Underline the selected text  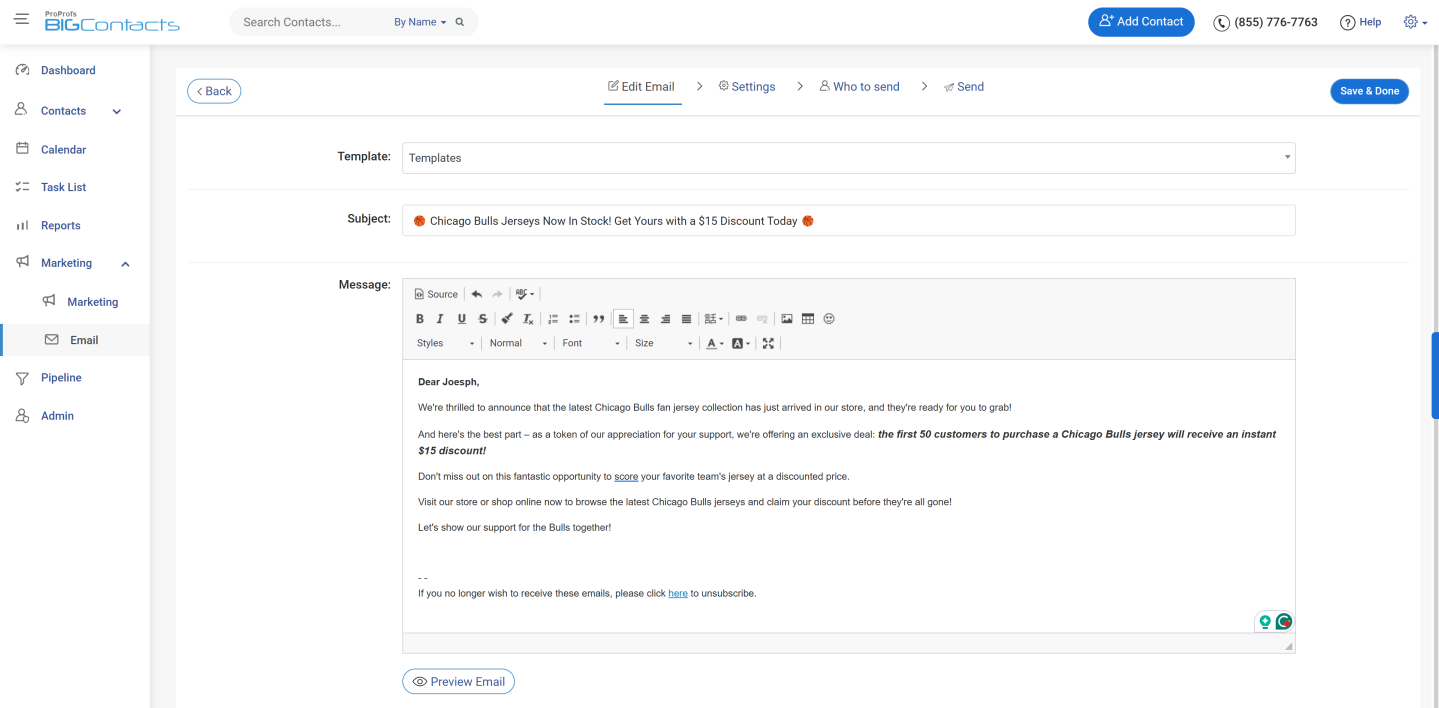(x=461, y=319)
